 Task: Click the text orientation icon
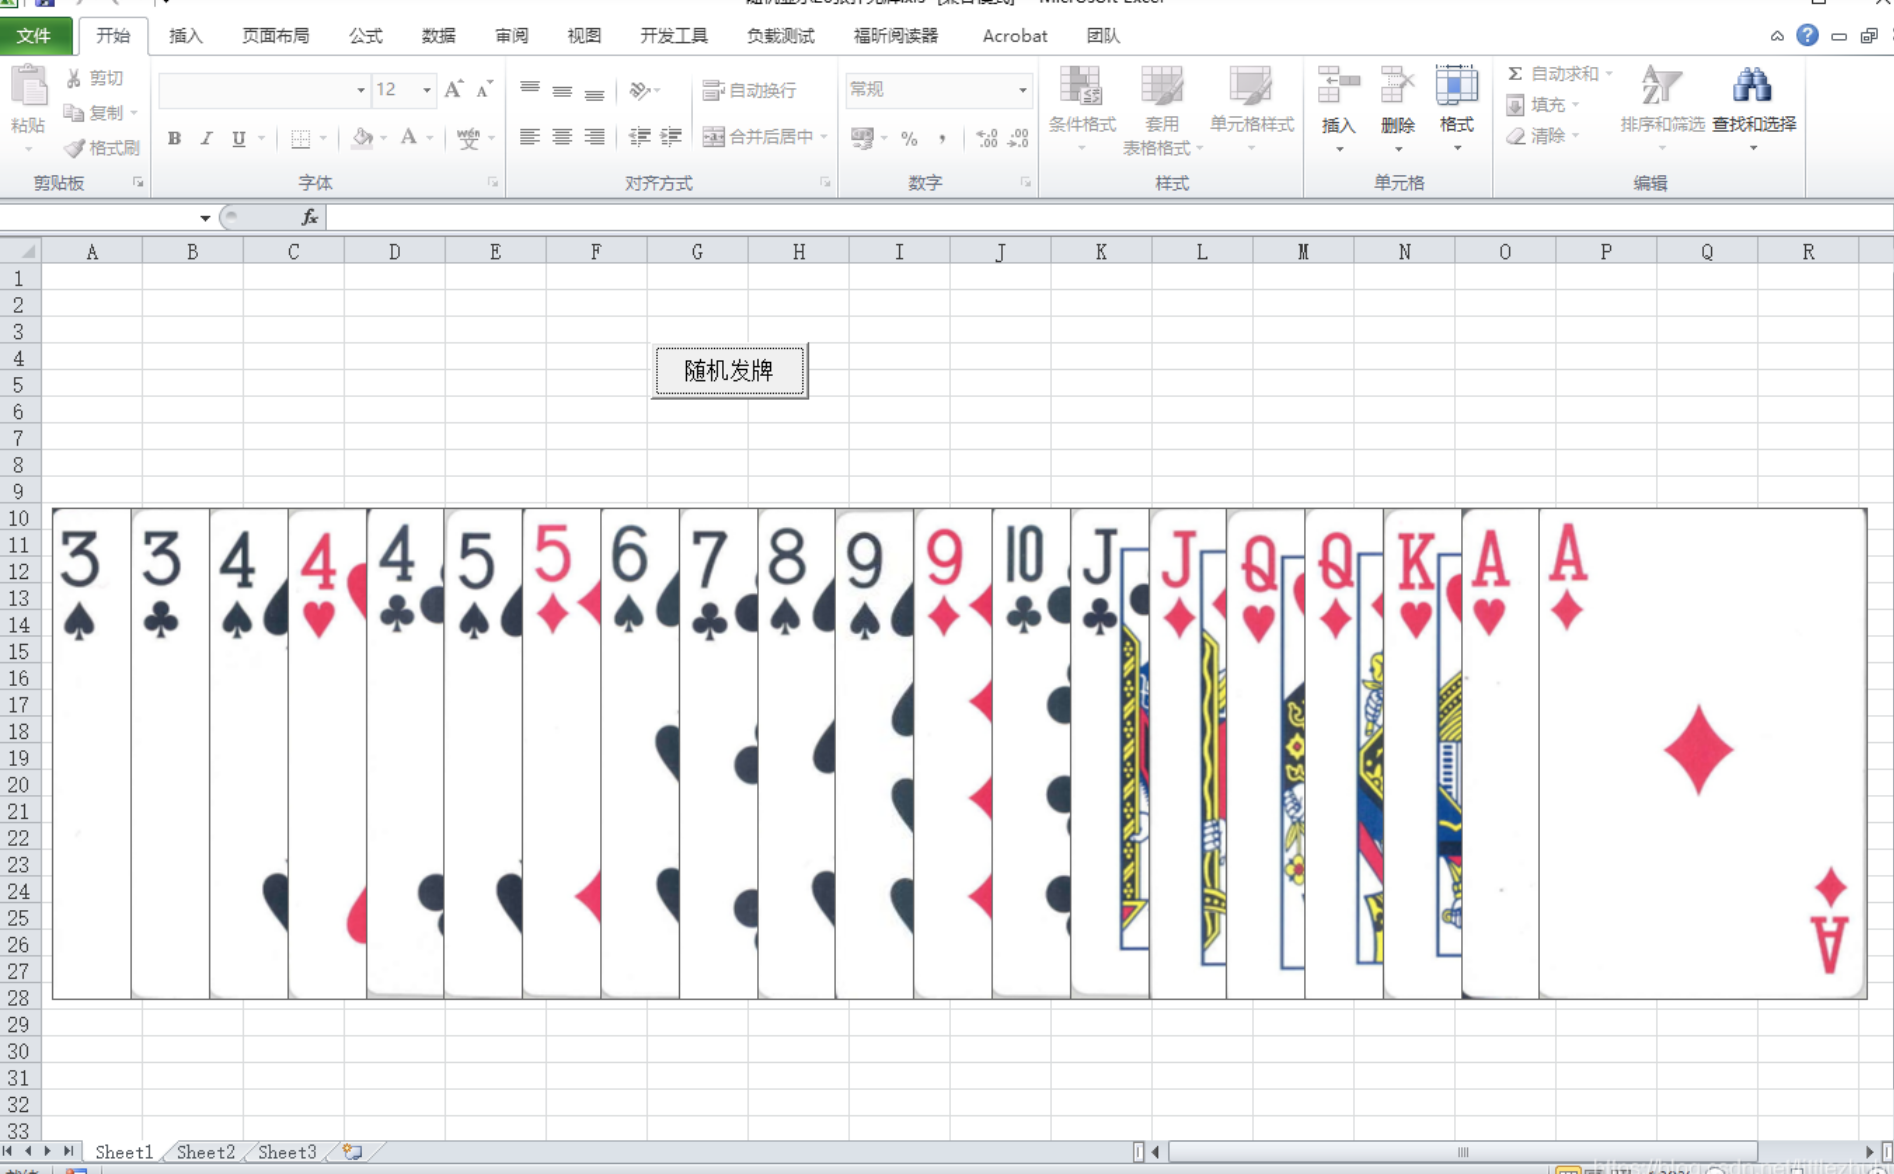[640, 90]
